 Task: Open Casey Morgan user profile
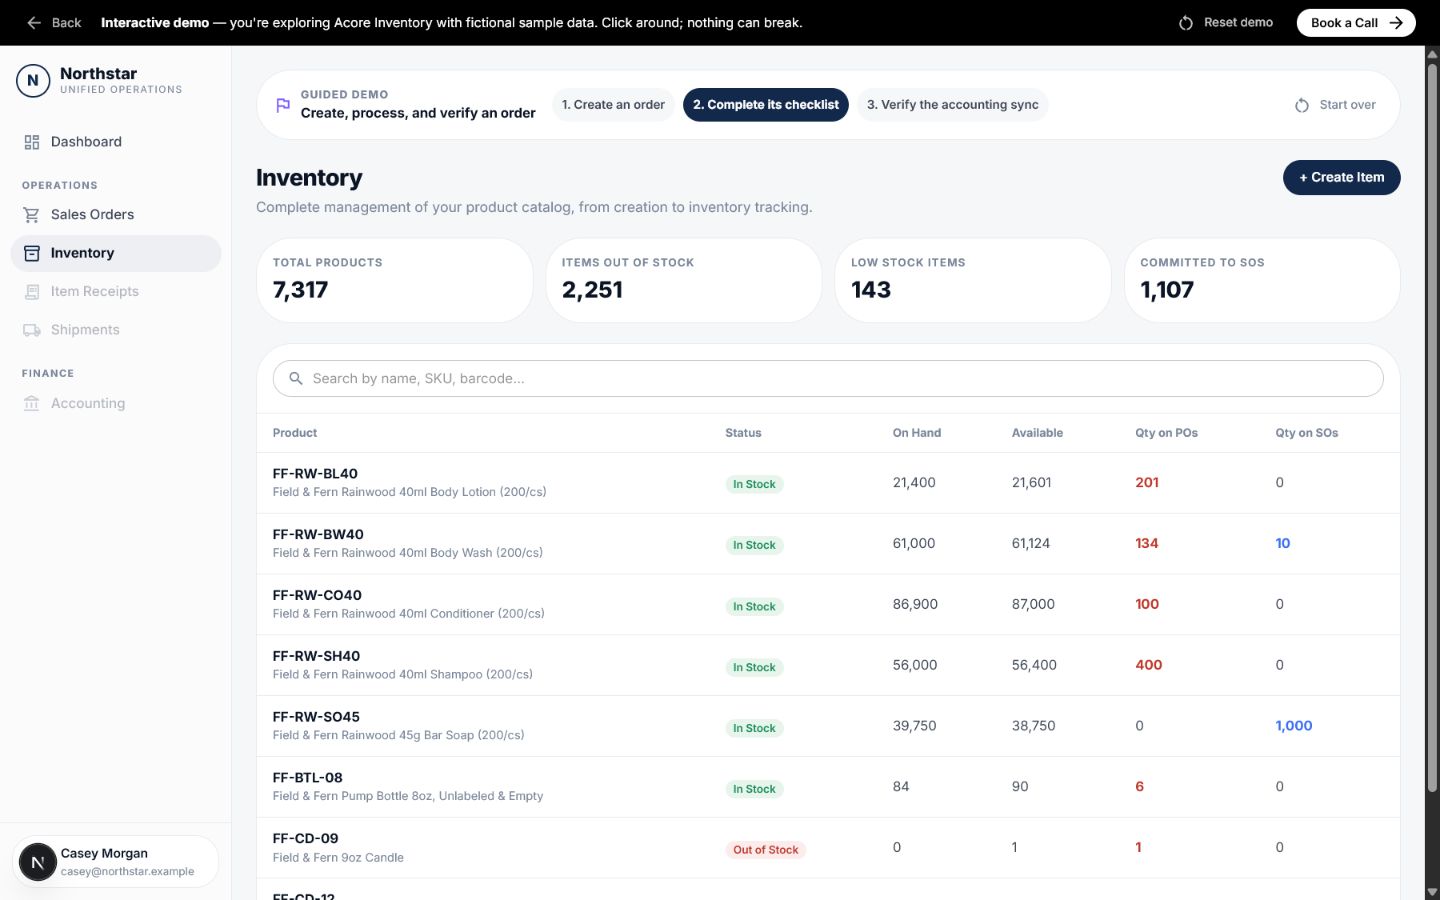pos(116,861)
